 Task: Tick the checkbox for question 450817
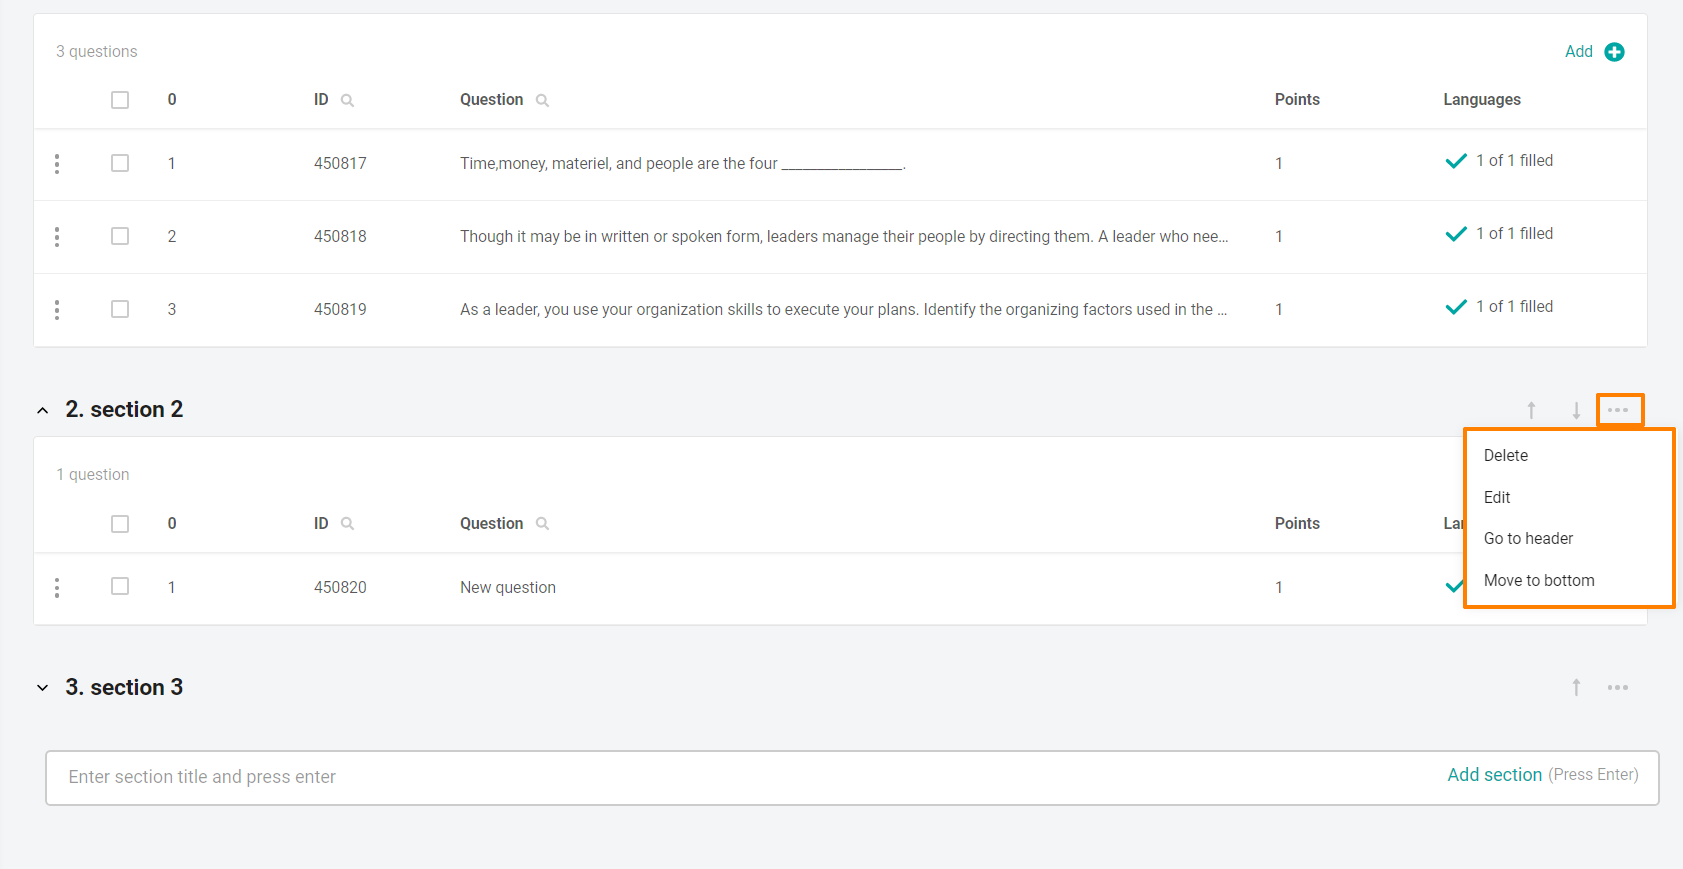120,163
